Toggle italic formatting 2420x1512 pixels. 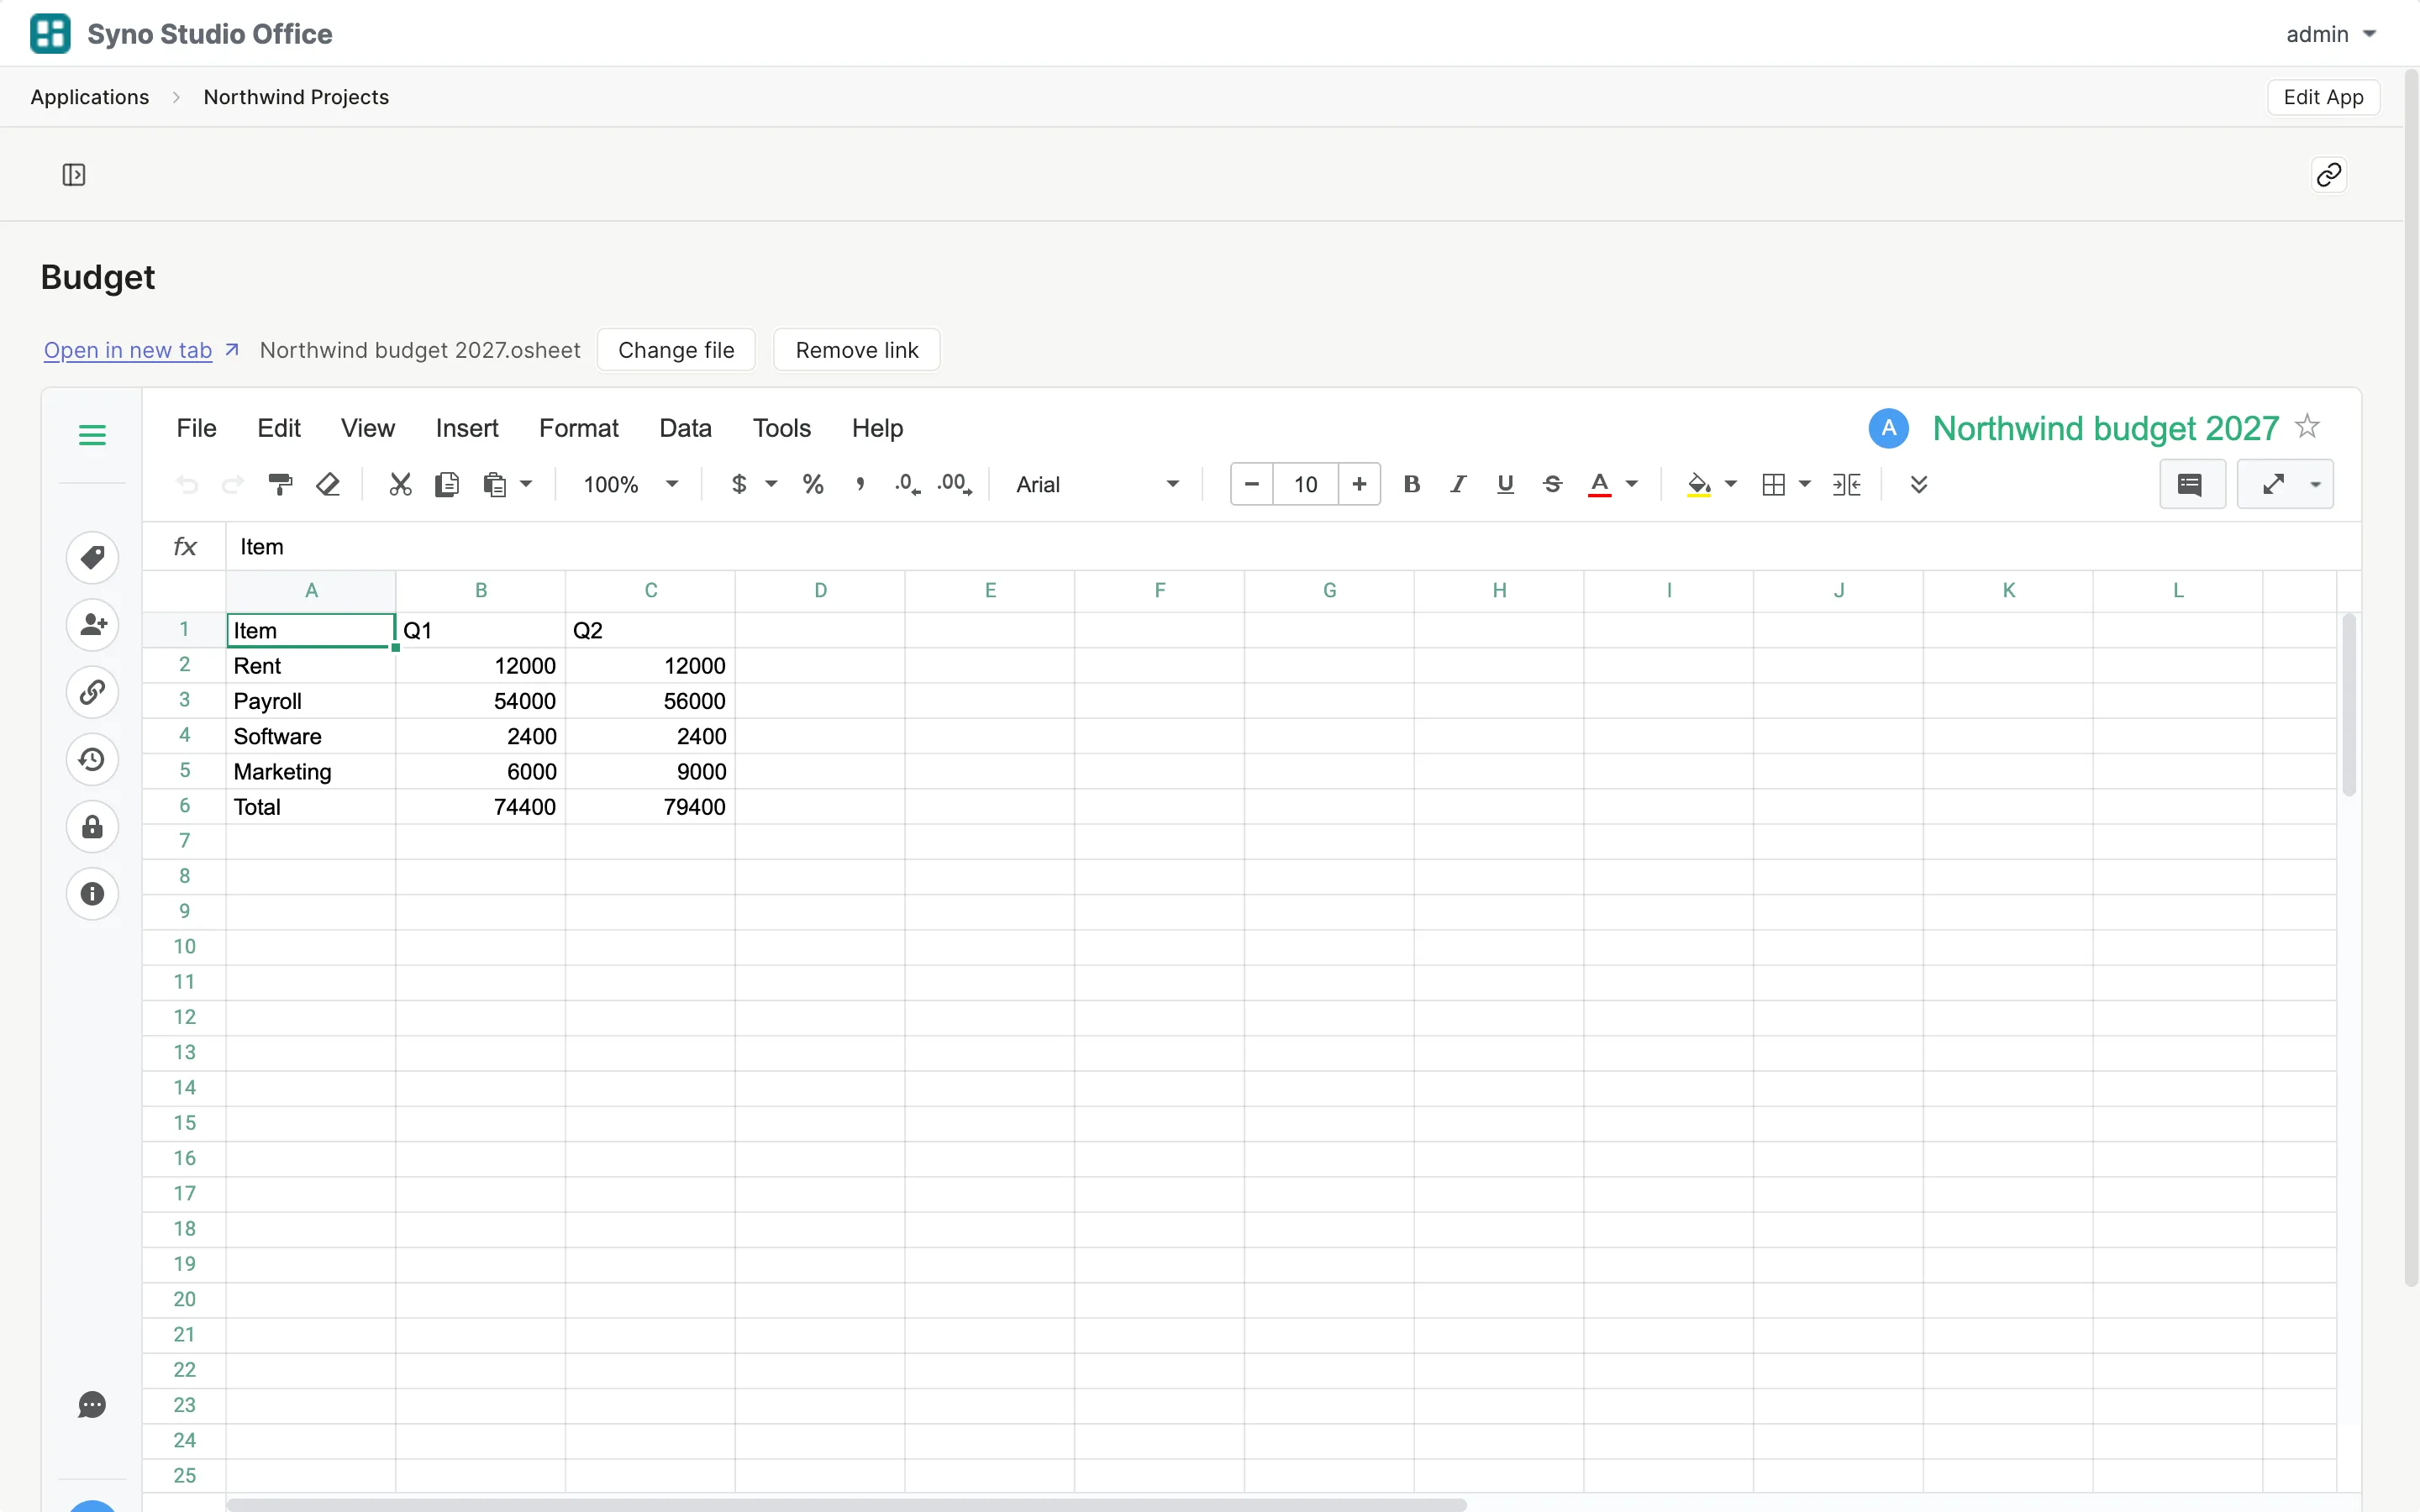coord(1458,485)
